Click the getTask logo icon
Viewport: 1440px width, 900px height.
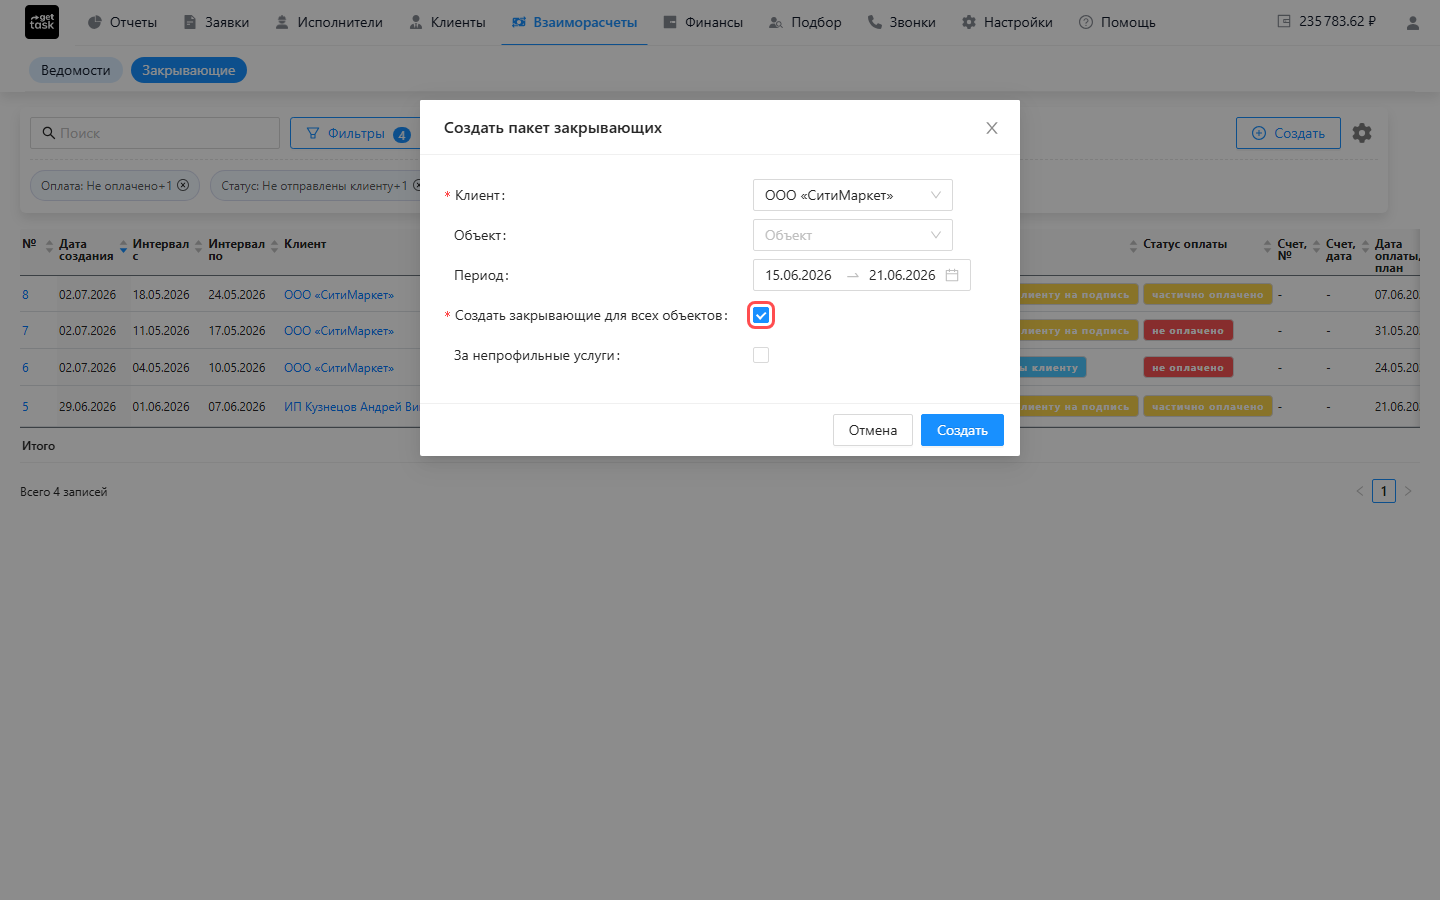42,22
